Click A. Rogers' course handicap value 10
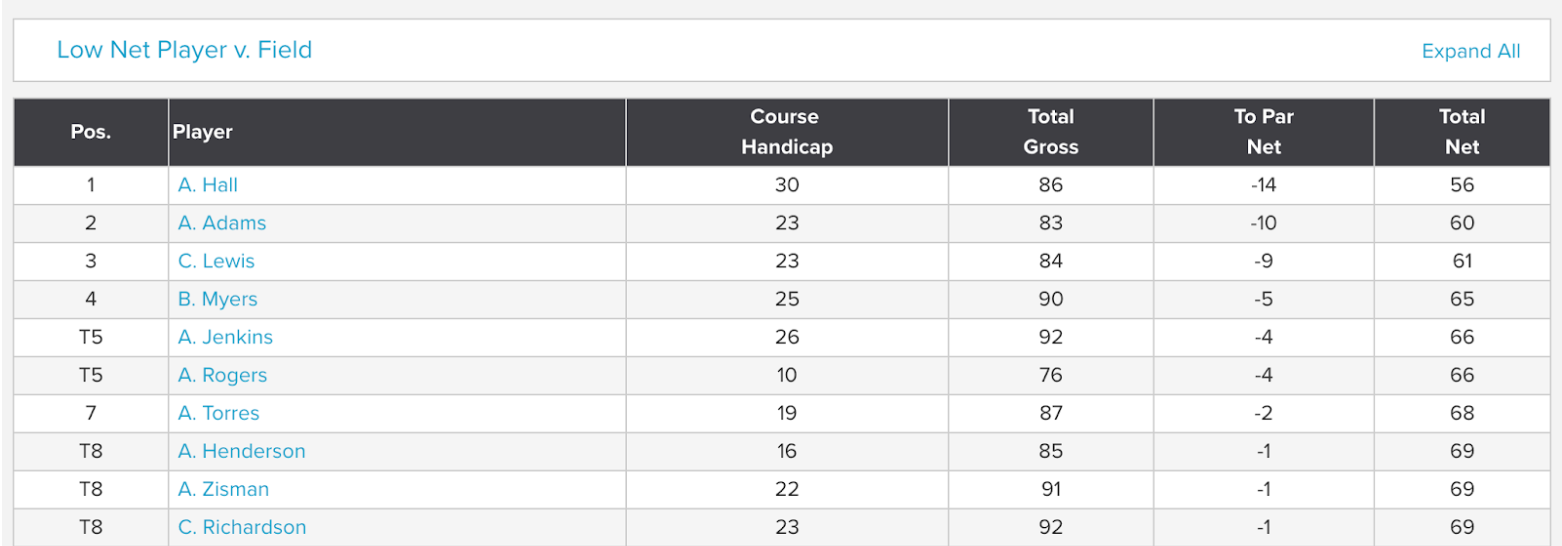1562x546 pixels. [x=787, y=375]
